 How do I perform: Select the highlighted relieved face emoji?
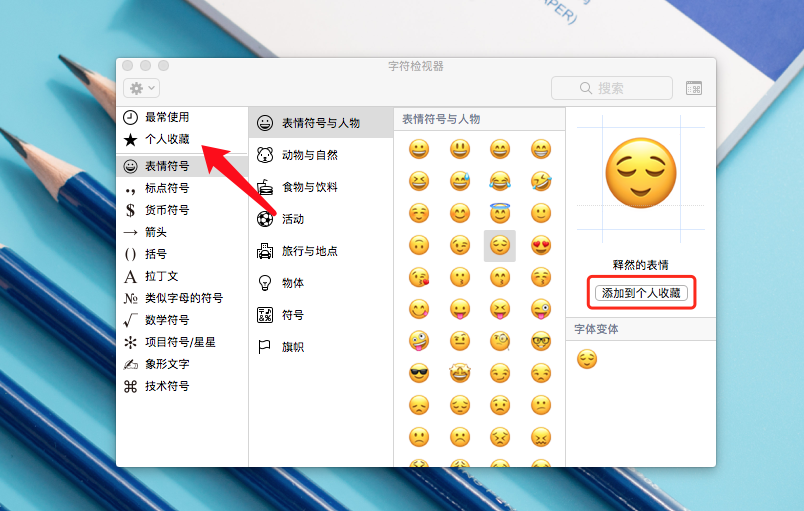click(500, 246)
